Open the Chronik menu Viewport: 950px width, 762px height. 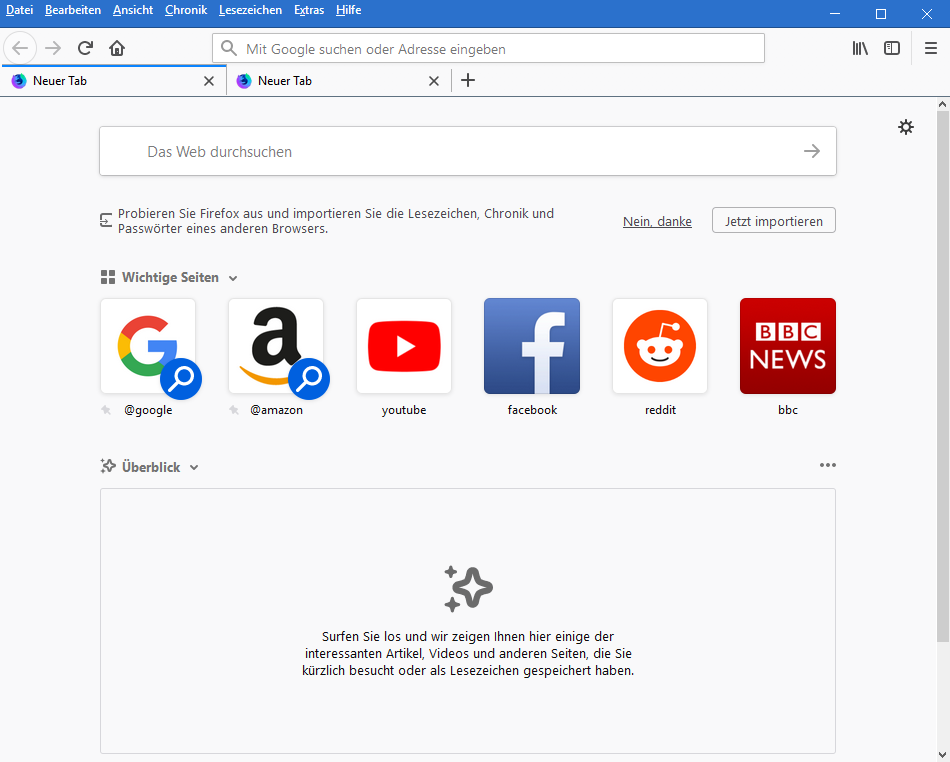pyautogui.click(x=186, y=10)
